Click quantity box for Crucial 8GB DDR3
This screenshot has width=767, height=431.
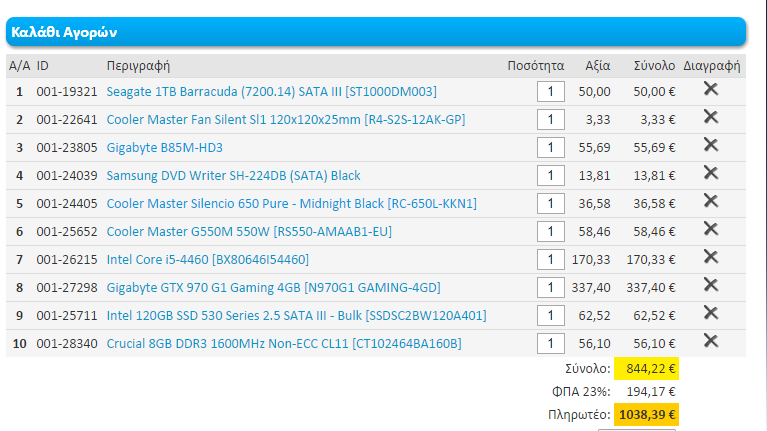click(x=551, y=343)
